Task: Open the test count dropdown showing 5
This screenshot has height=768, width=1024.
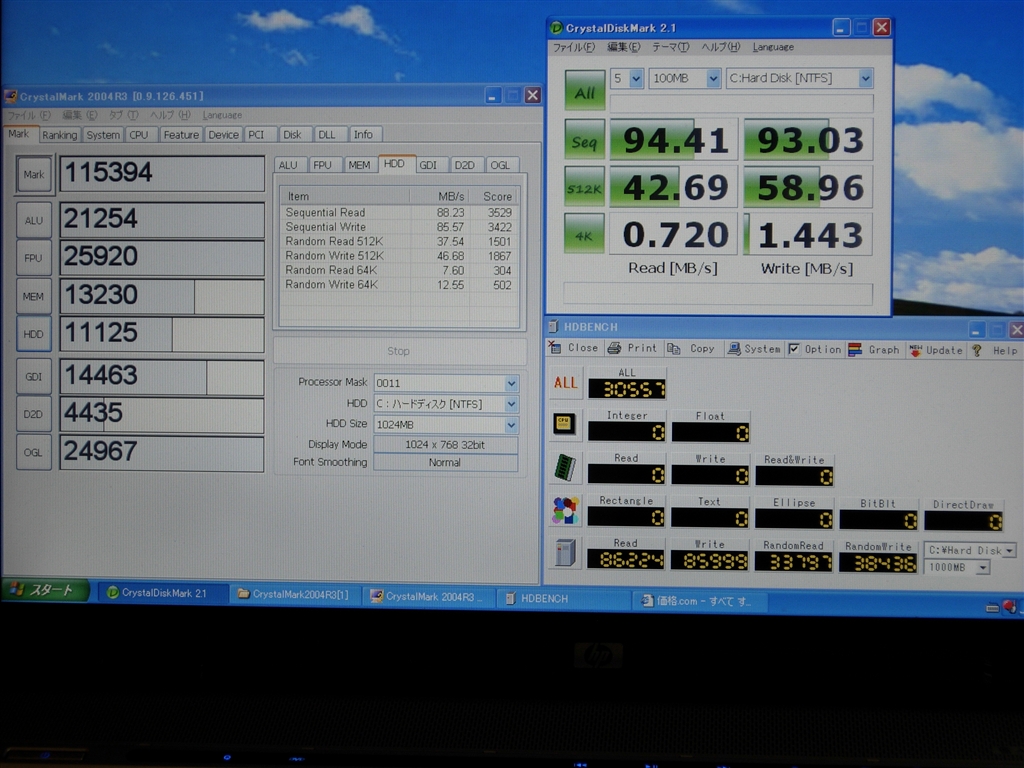Action: pos(635,79)
